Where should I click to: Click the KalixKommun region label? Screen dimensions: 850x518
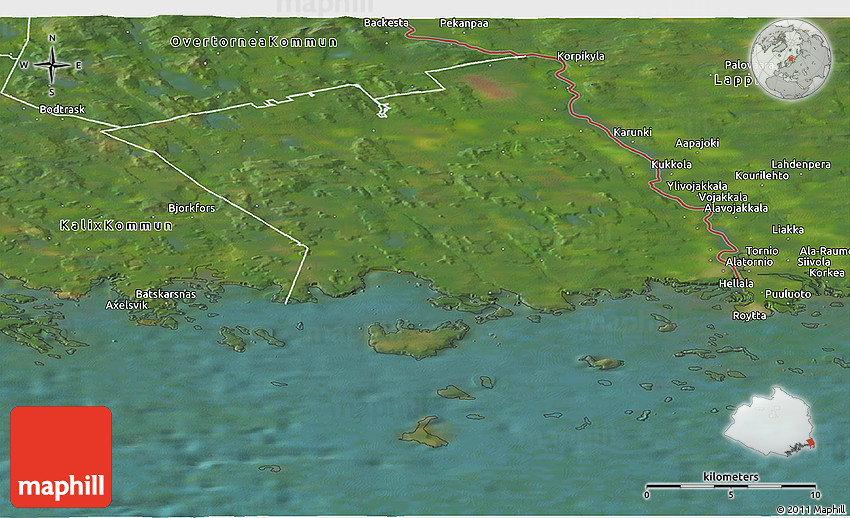pyautogui.click(x=116, y=225)
